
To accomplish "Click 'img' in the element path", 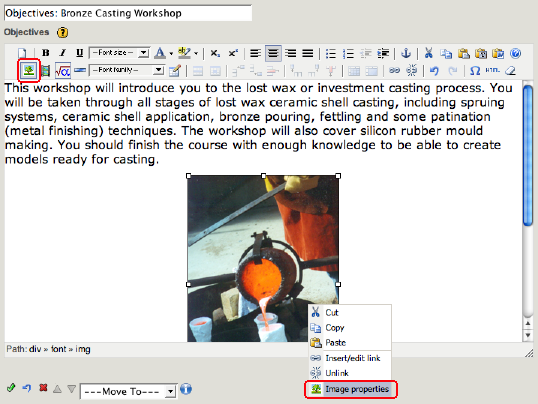I will tap(83, 350).
